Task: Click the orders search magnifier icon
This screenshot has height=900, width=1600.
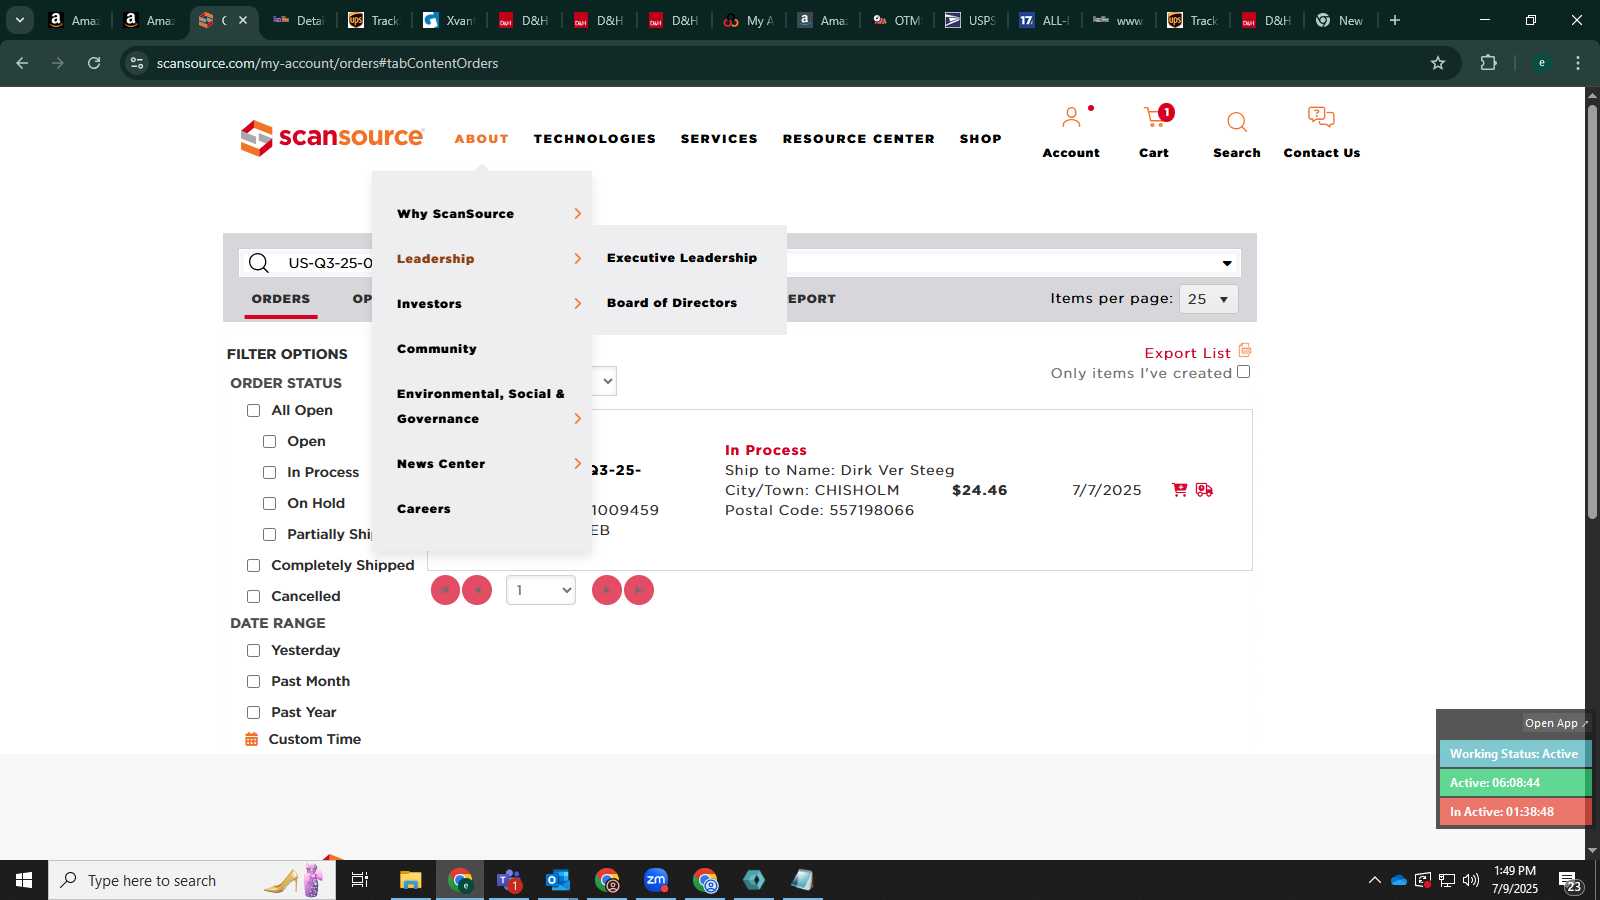Action: coord(259,263)
